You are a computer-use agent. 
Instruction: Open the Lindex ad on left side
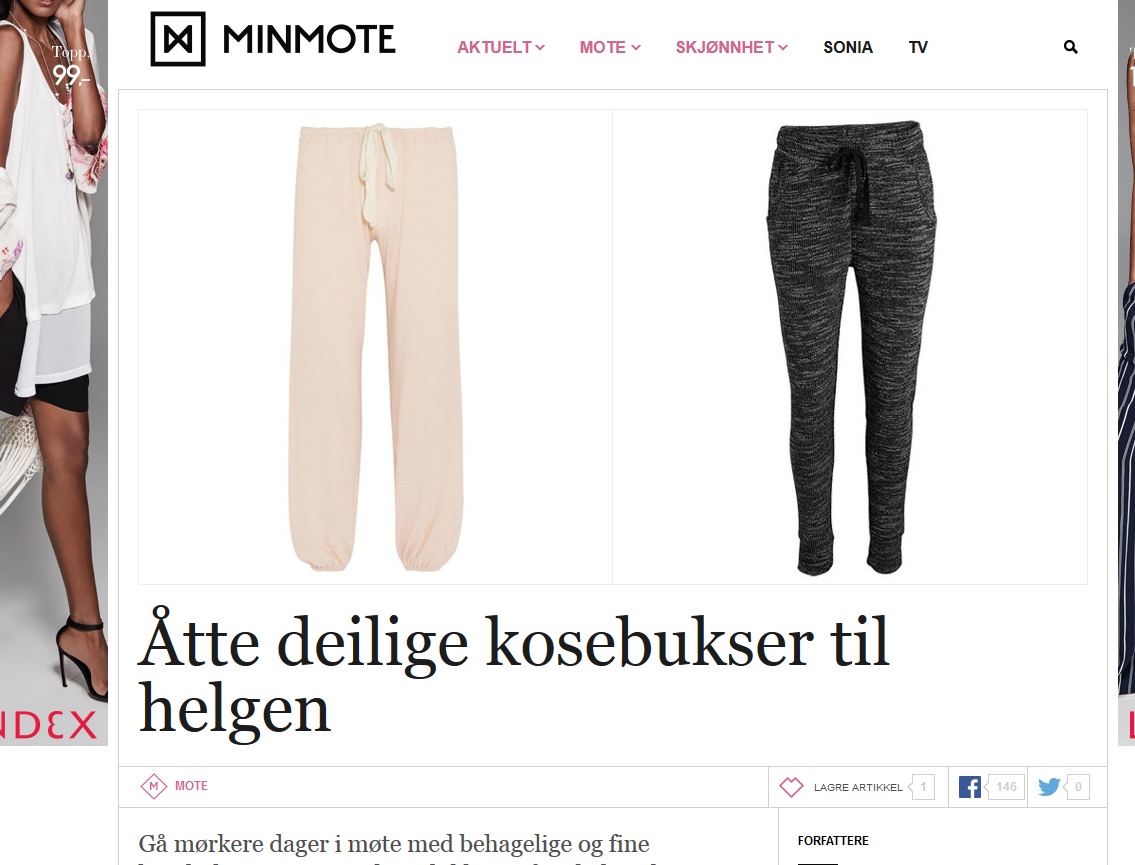click(x=54, y=373)
